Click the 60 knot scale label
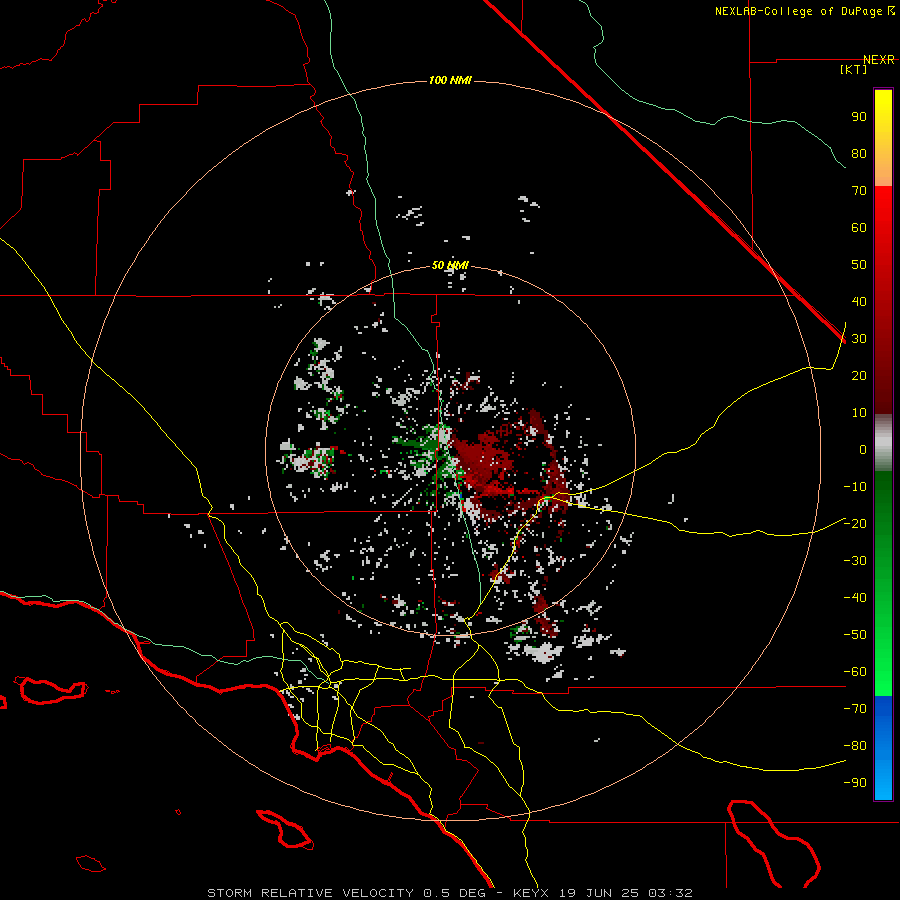The image size is (900, 900). point(859,228)
